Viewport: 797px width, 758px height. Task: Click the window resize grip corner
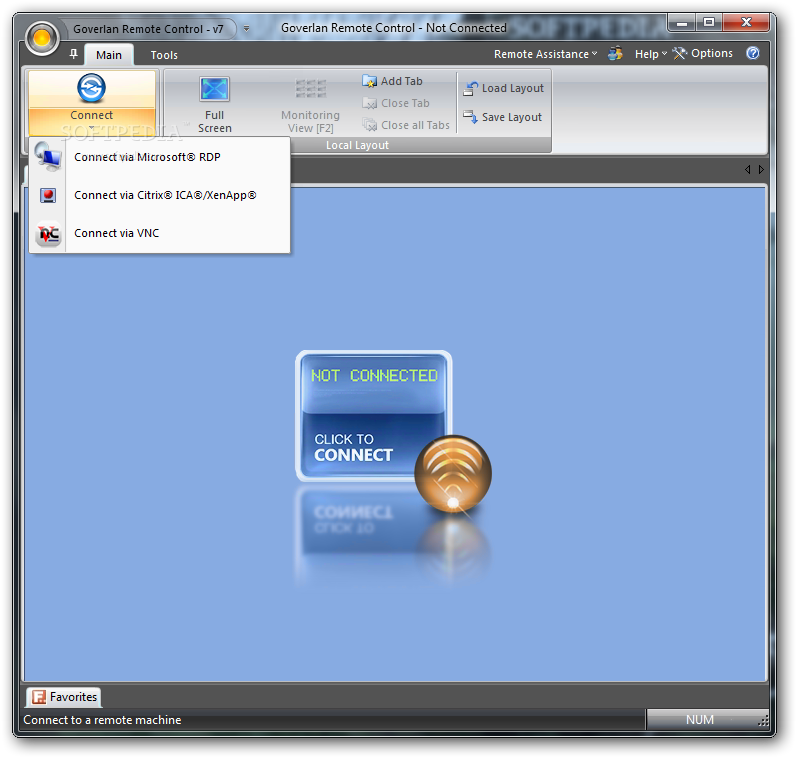763,721
